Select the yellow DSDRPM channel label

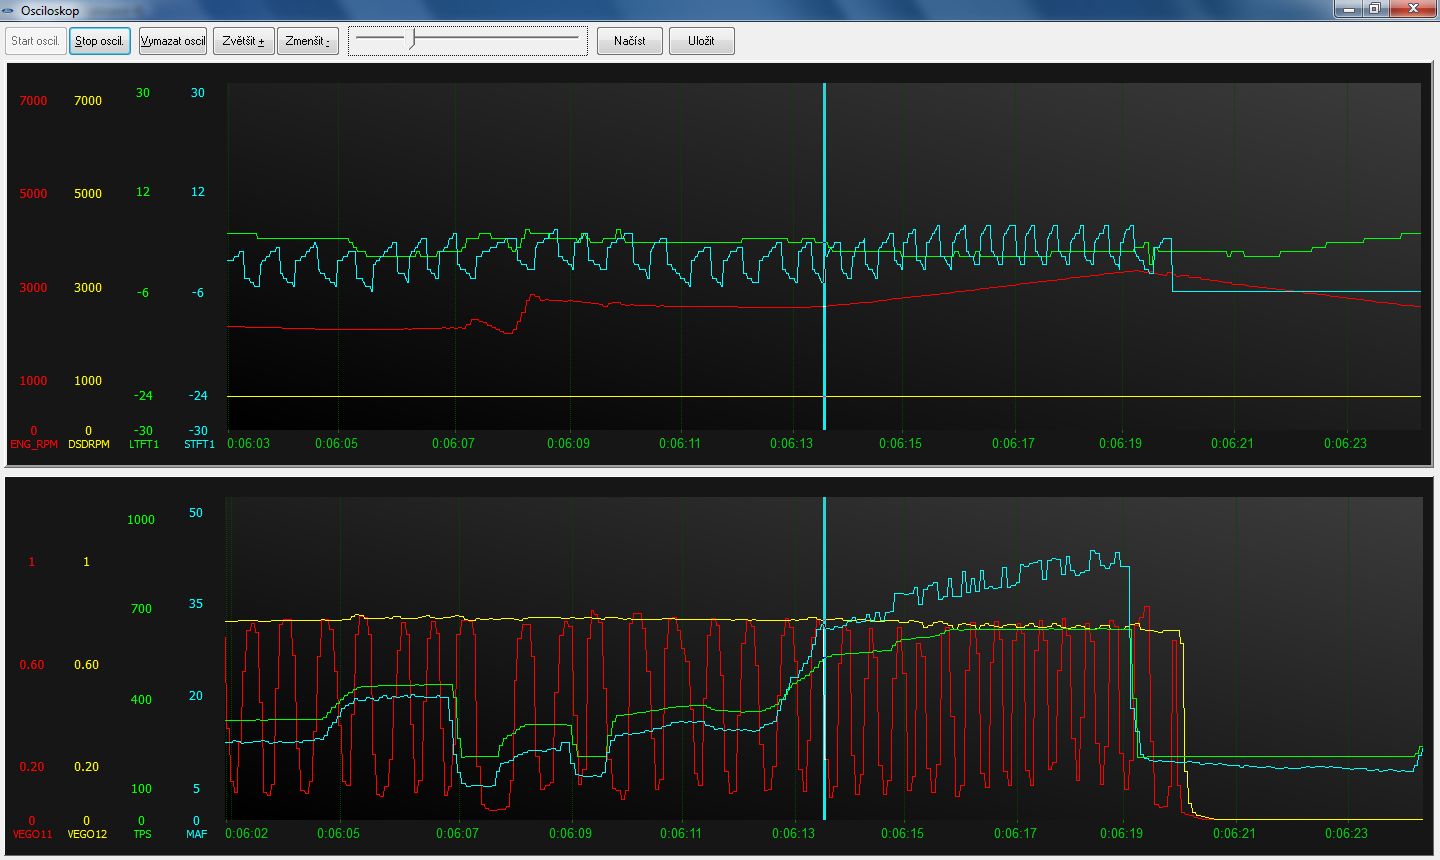point(89,444)
